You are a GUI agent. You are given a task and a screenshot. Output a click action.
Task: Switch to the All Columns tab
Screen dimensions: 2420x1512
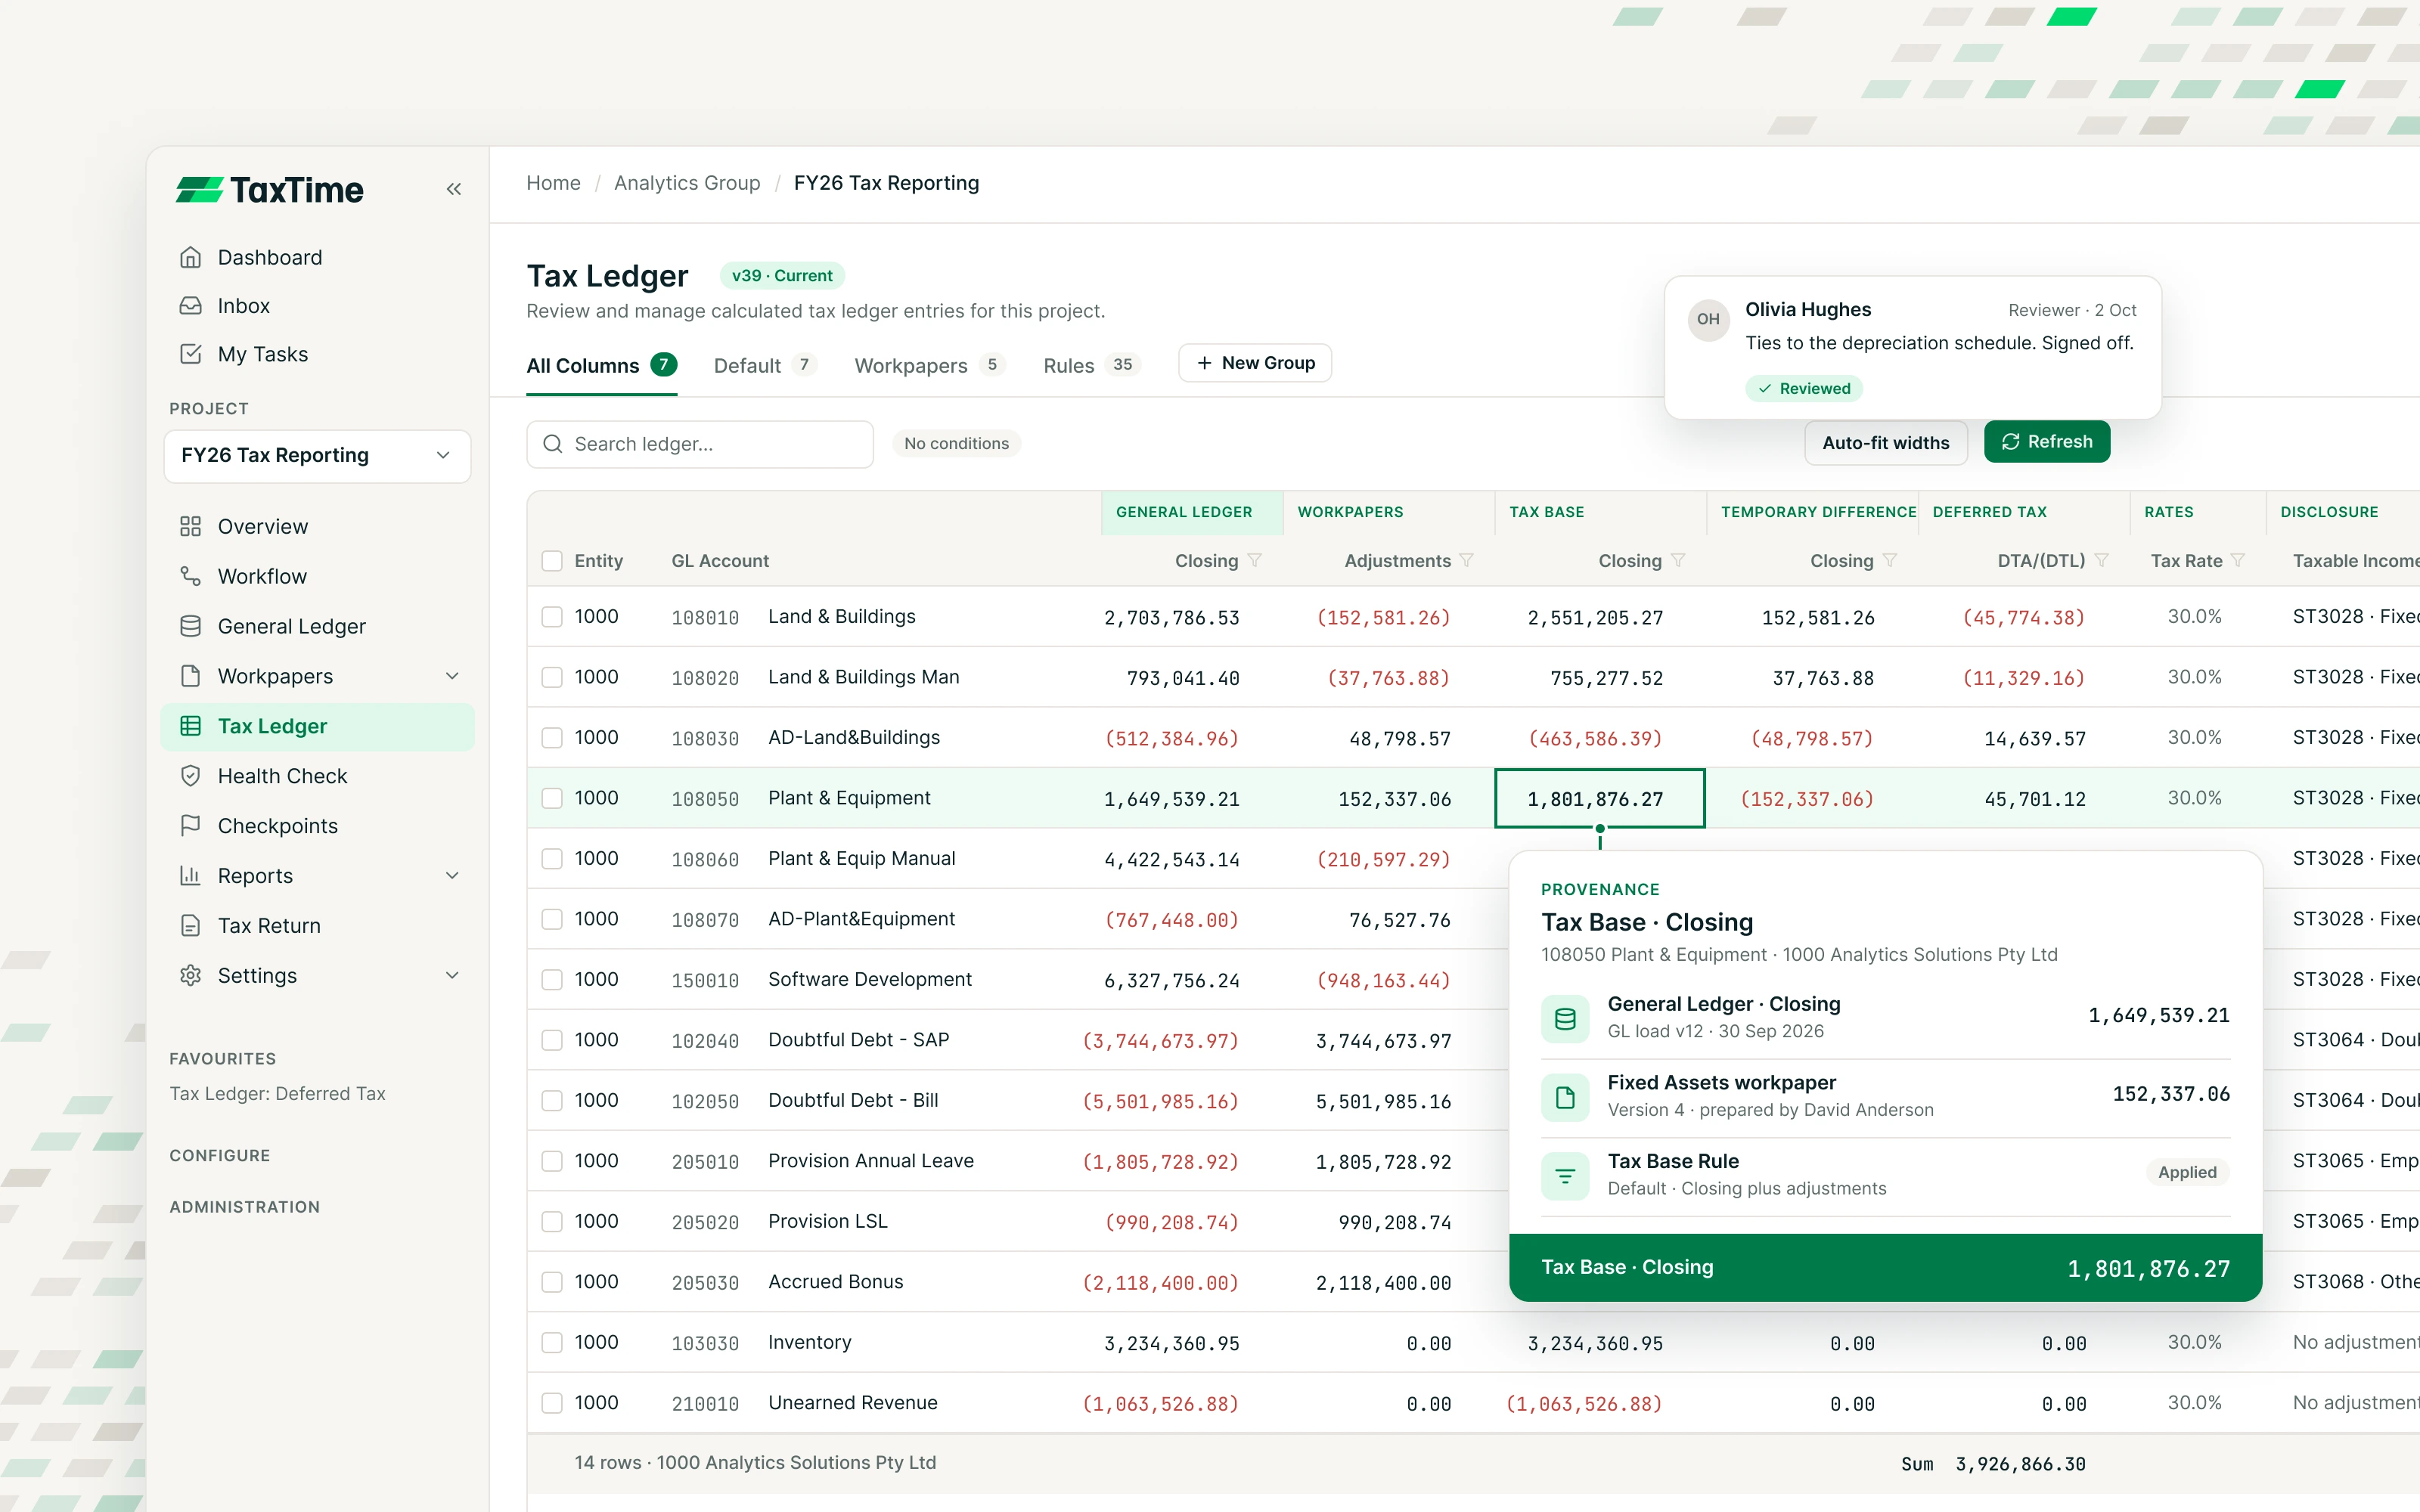(x=601, y=366)
